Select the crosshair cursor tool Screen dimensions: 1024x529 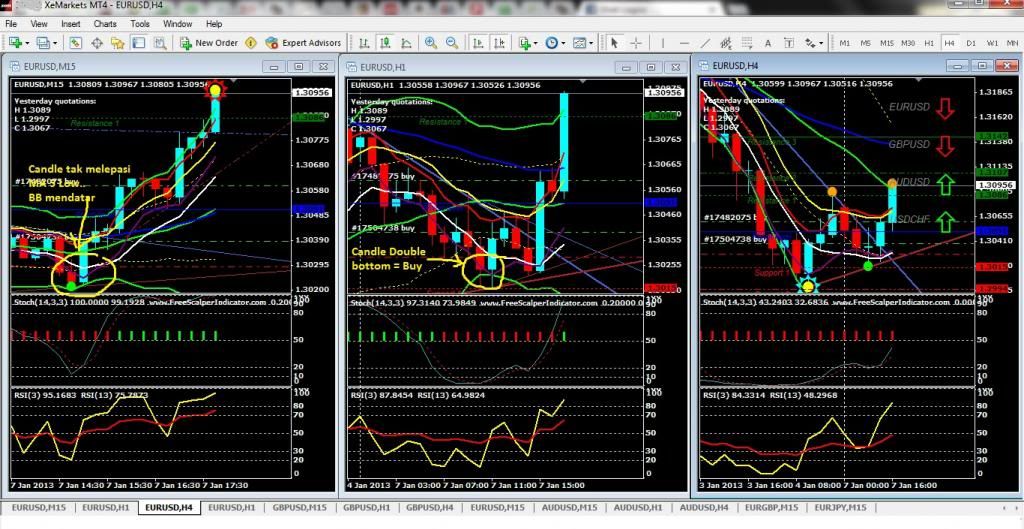(636, 43)
